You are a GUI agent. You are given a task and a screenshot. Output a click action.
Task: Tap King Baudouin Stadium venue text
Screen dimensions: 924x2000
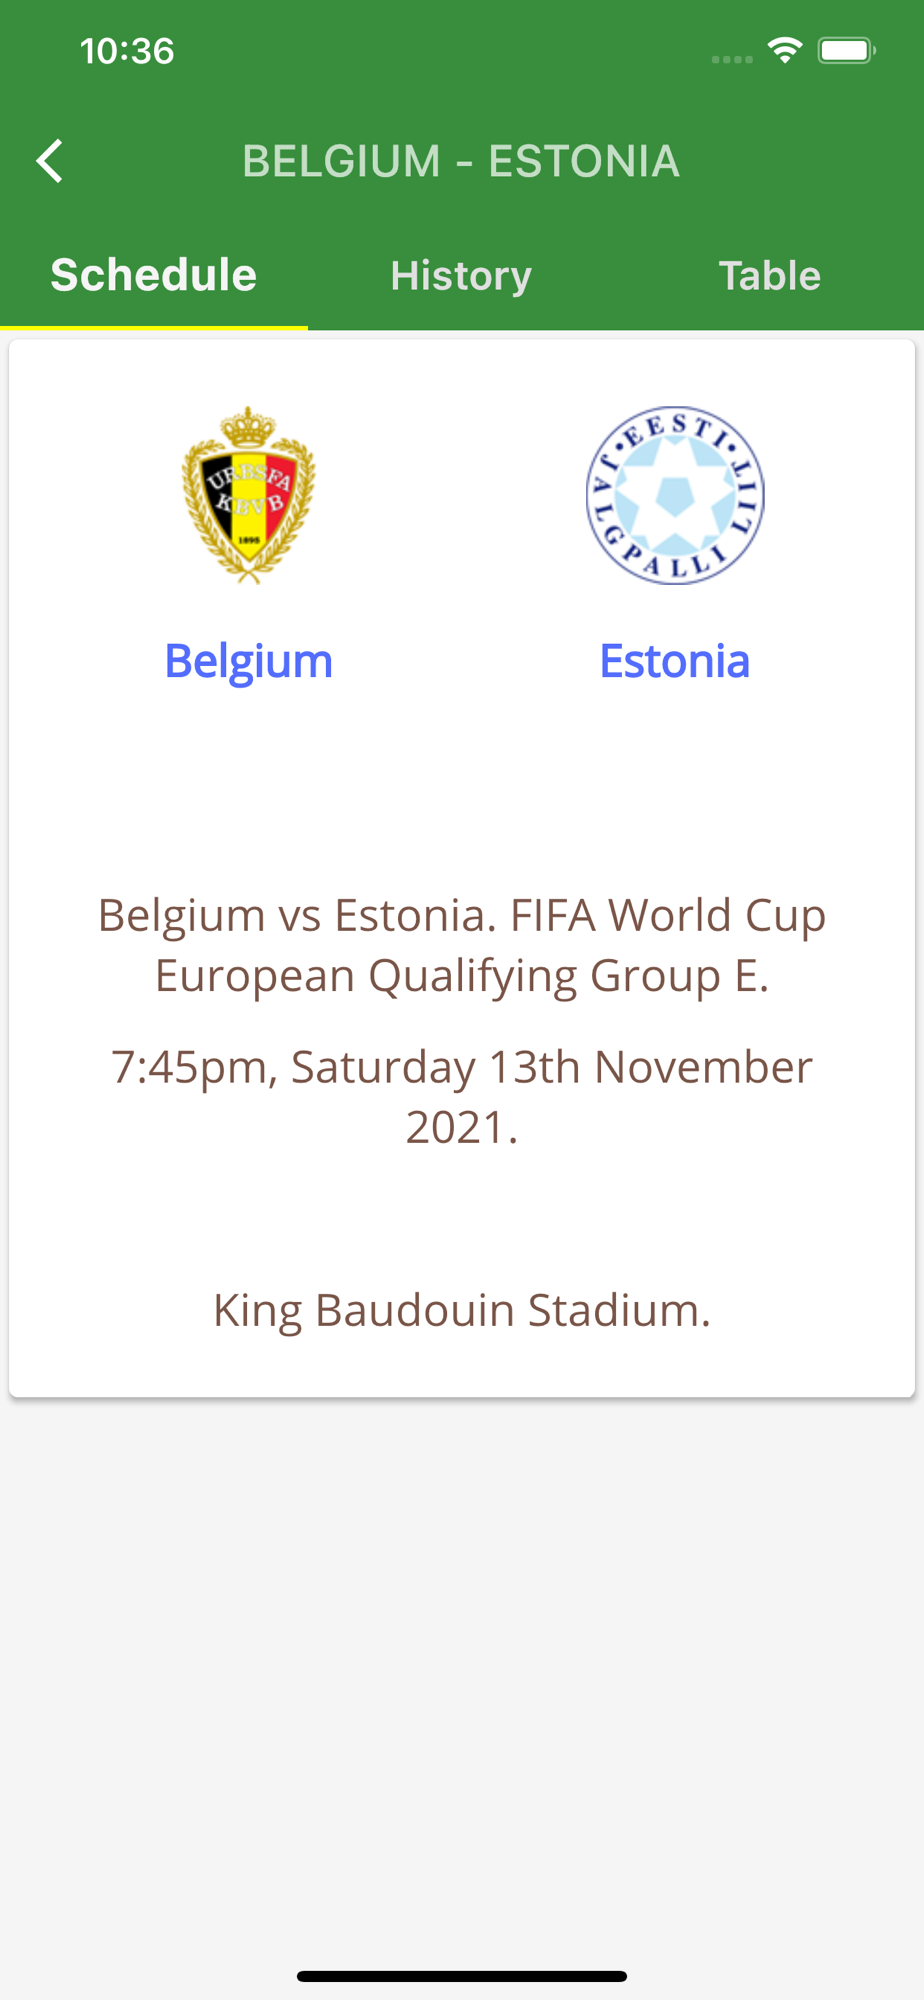(x=462, y=1309)
